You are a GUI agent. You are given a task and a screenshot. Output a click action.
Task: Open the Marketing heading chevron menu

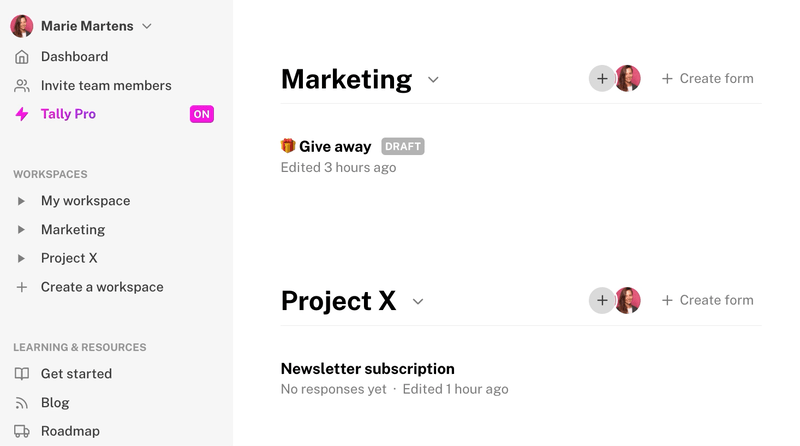click(x=433, y=80)
